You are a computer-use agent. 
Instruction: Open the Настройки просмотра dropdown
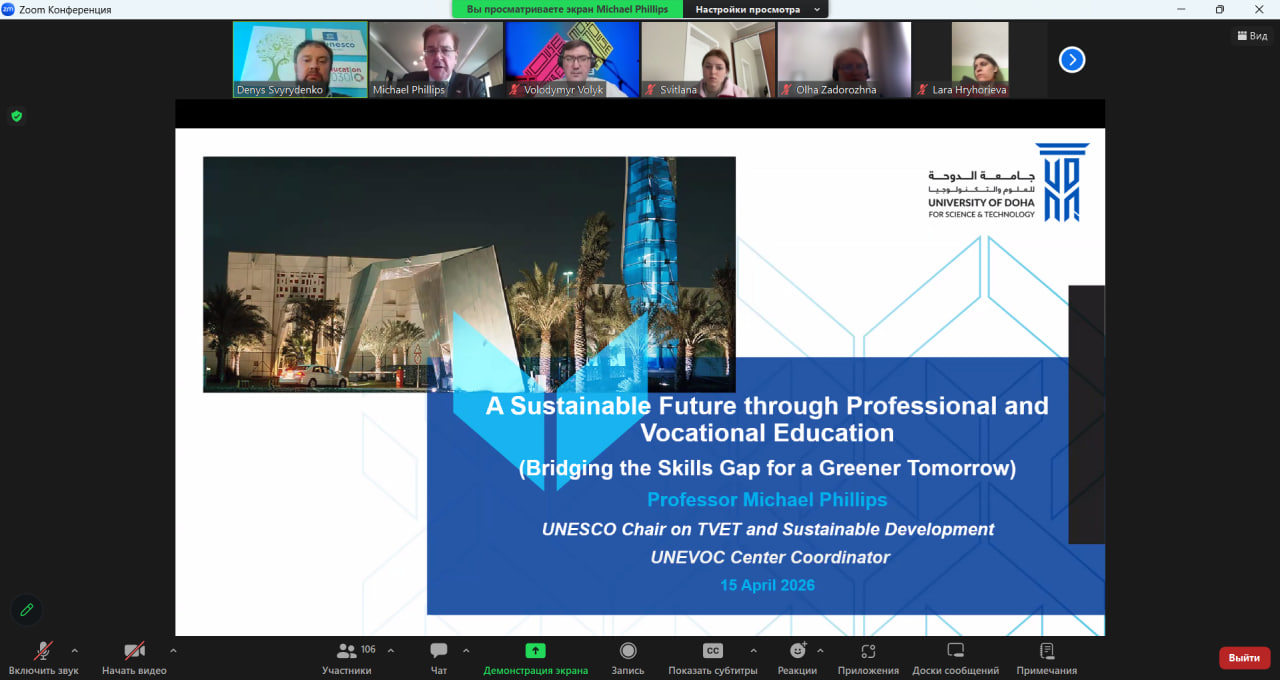point(755,9)
